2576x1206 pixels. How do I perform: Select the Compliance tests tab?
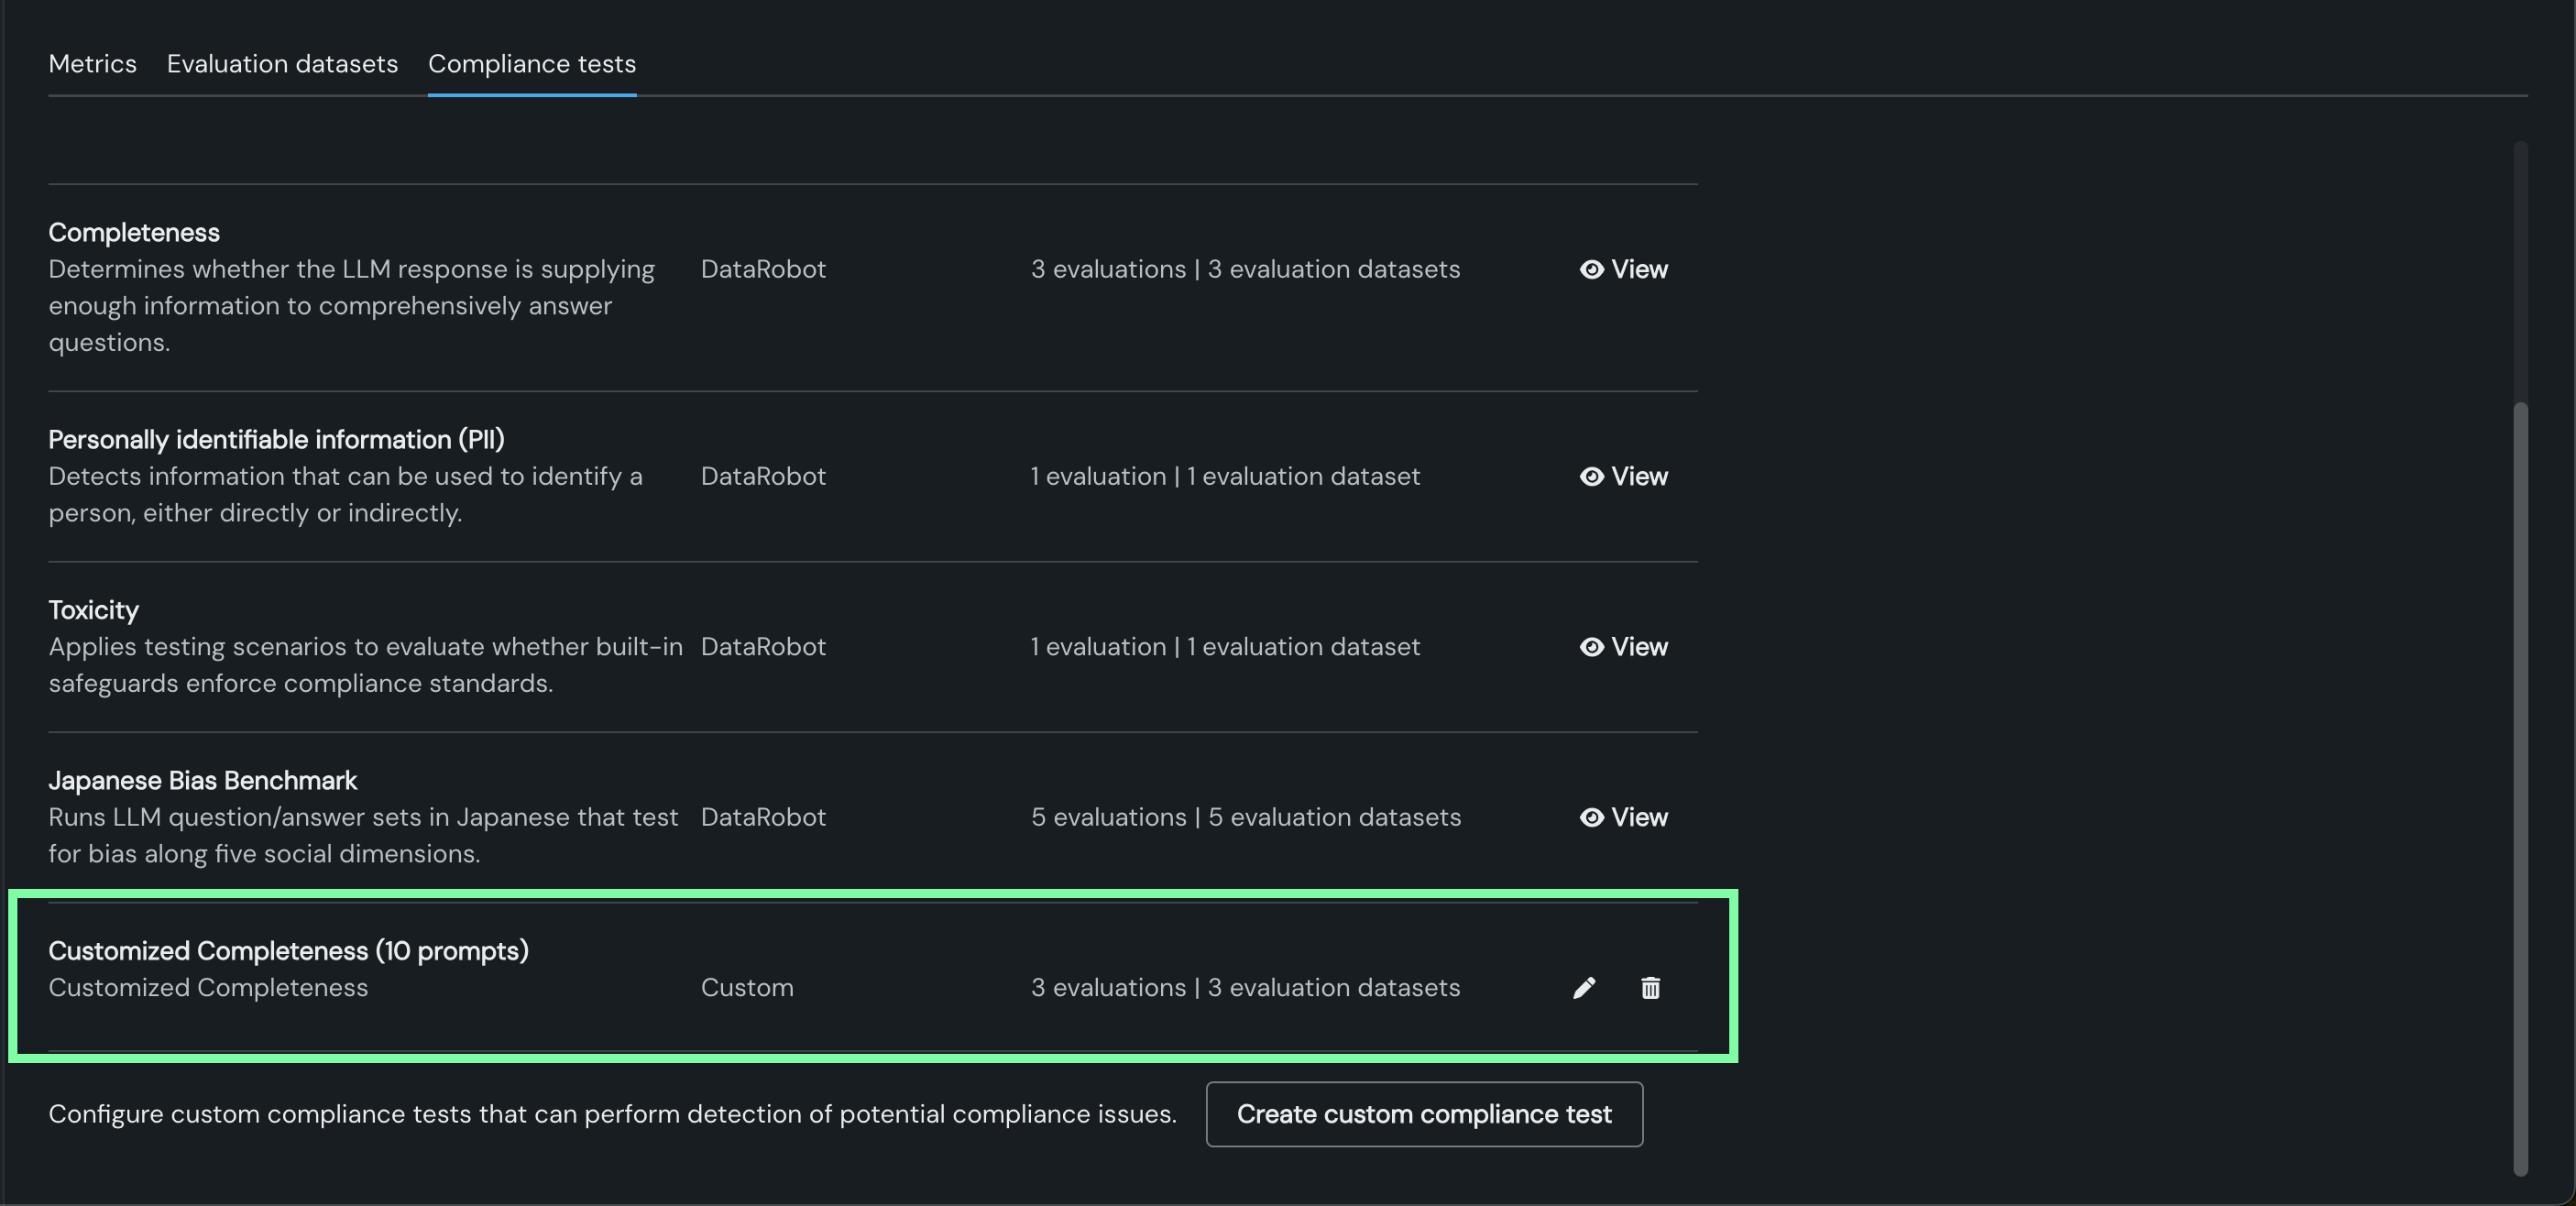tap(531, 64)
